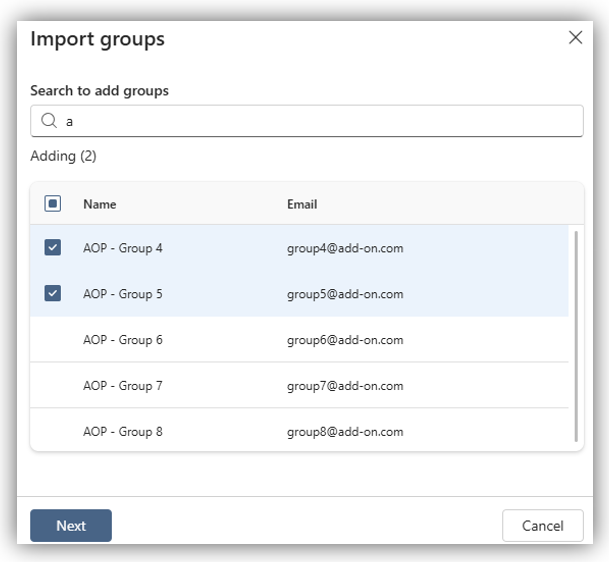Focus the search to add groups field

pos(320,121)
